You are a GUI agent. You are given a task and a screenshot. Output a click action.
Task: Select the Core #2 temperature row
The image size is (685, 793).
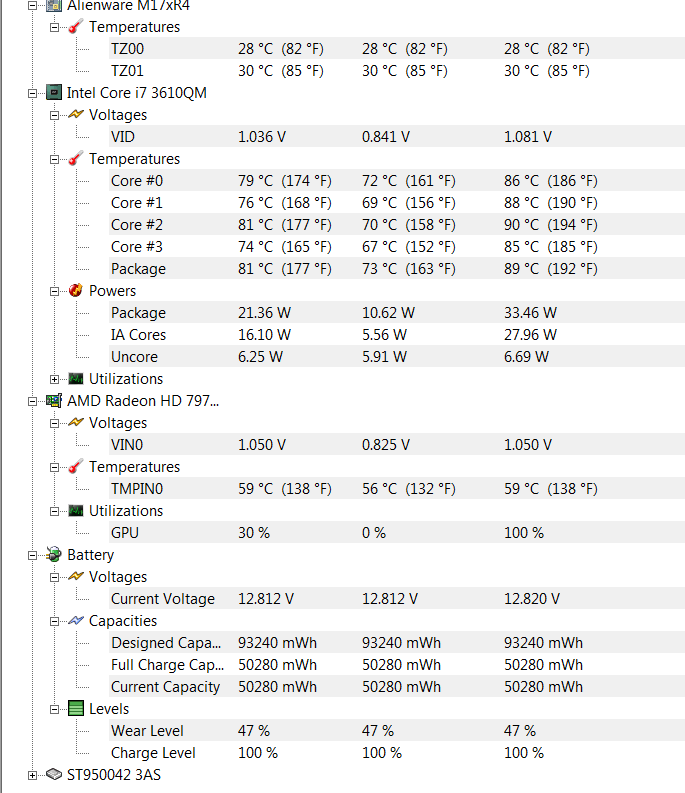tap(137, 225)
